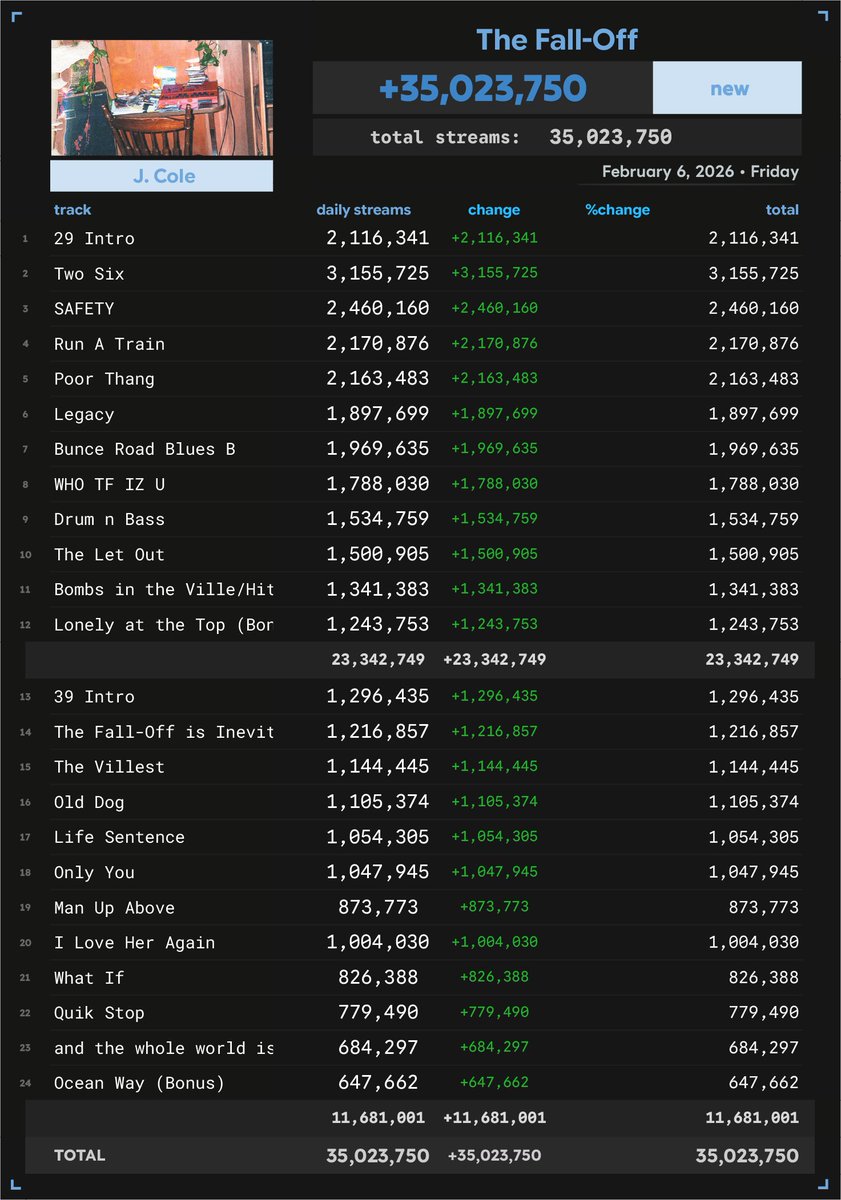The width and height of the screenshot is (841, 1200).
Task: Click the 'track' column header
Action: click(72, 210)
